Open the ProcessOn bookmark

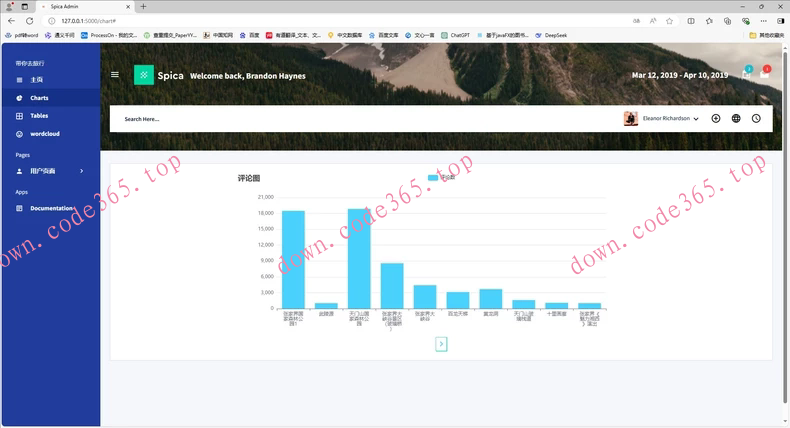(x=109, y=35)
